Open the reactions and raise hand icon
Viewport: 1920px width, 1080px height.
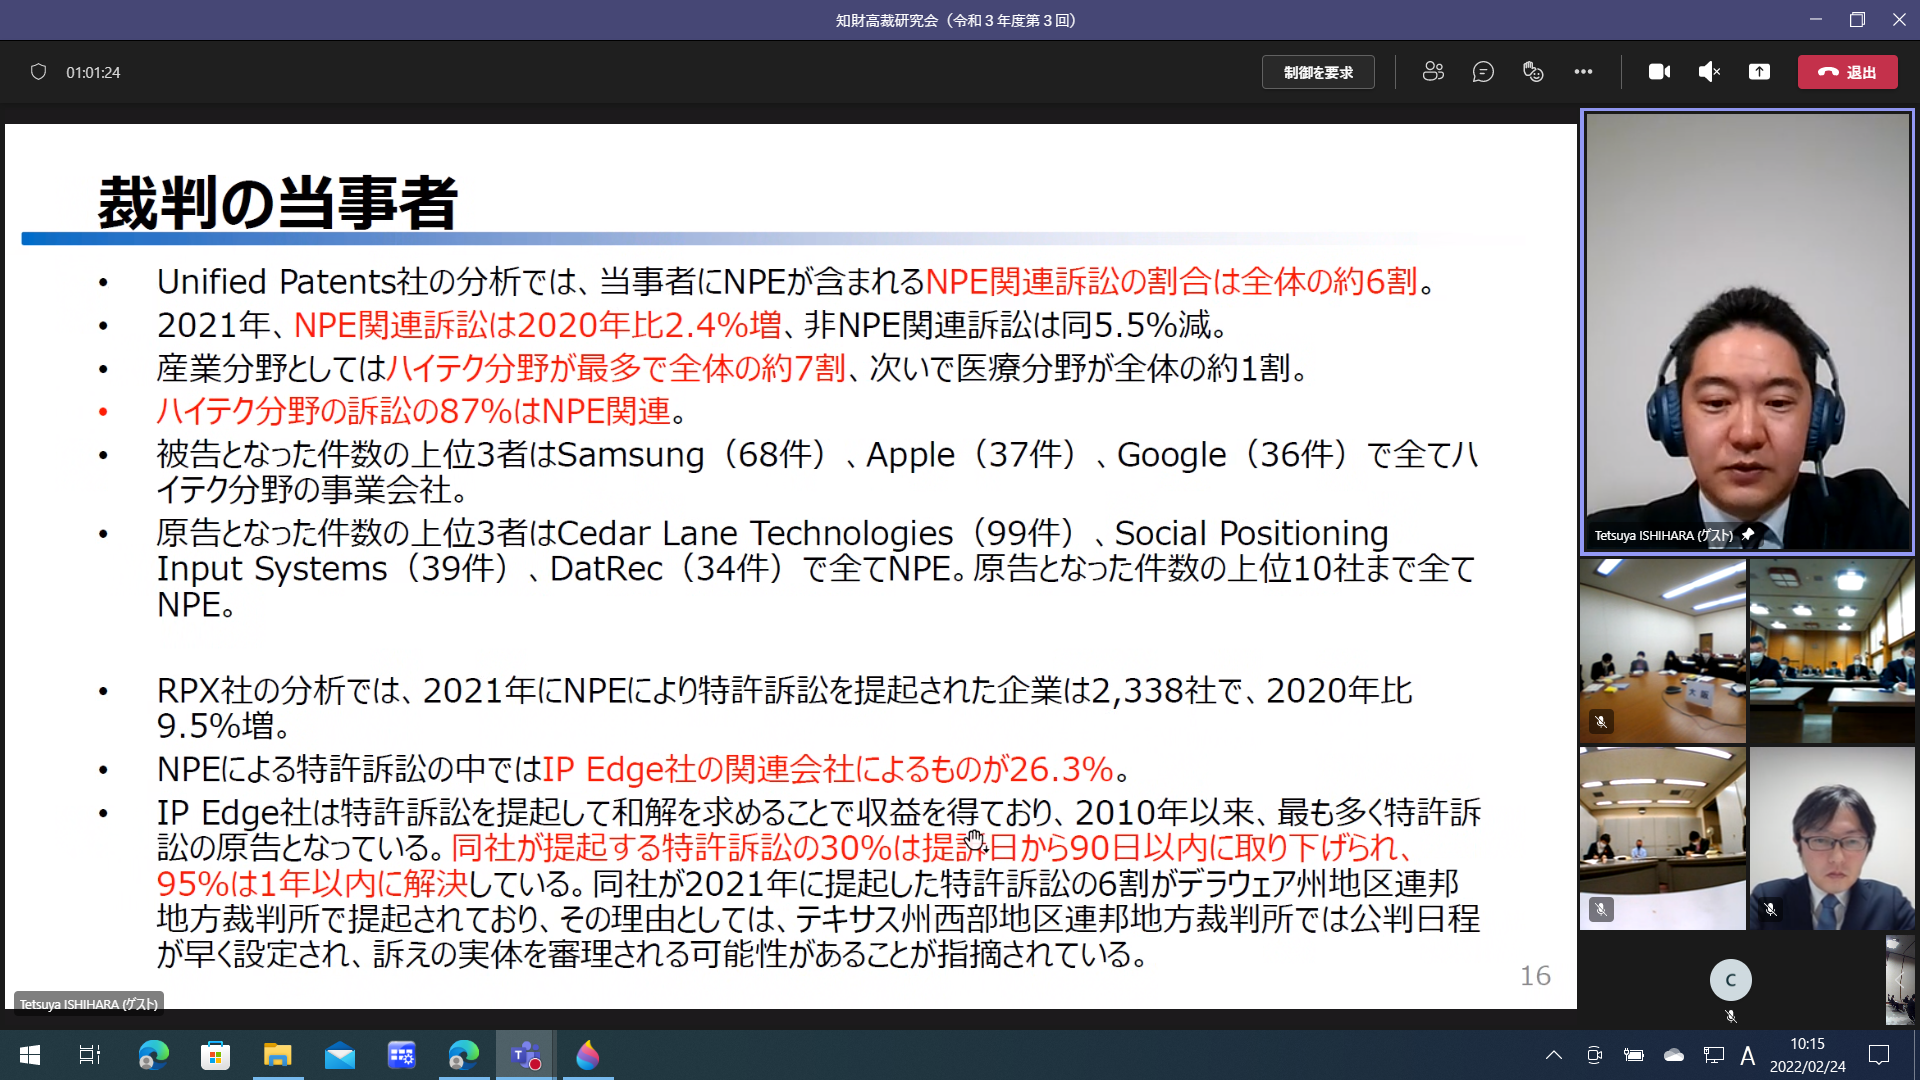coord(1533,72)
